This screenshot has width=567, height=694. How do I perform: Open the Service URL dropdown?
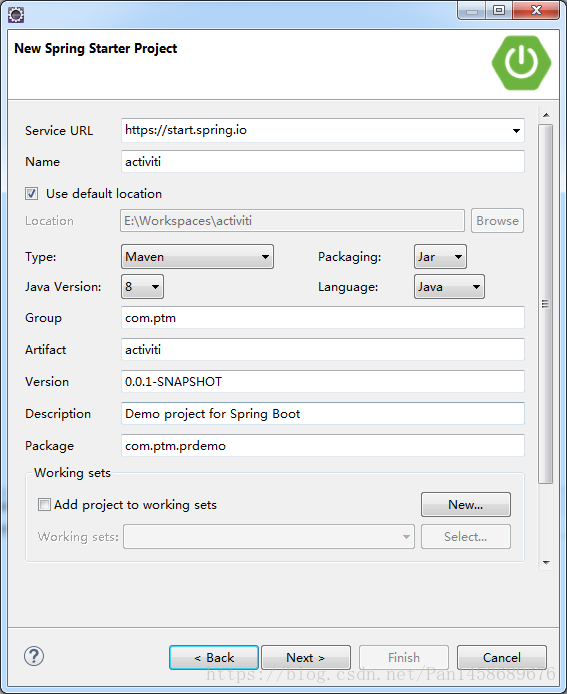pos(516,131)
